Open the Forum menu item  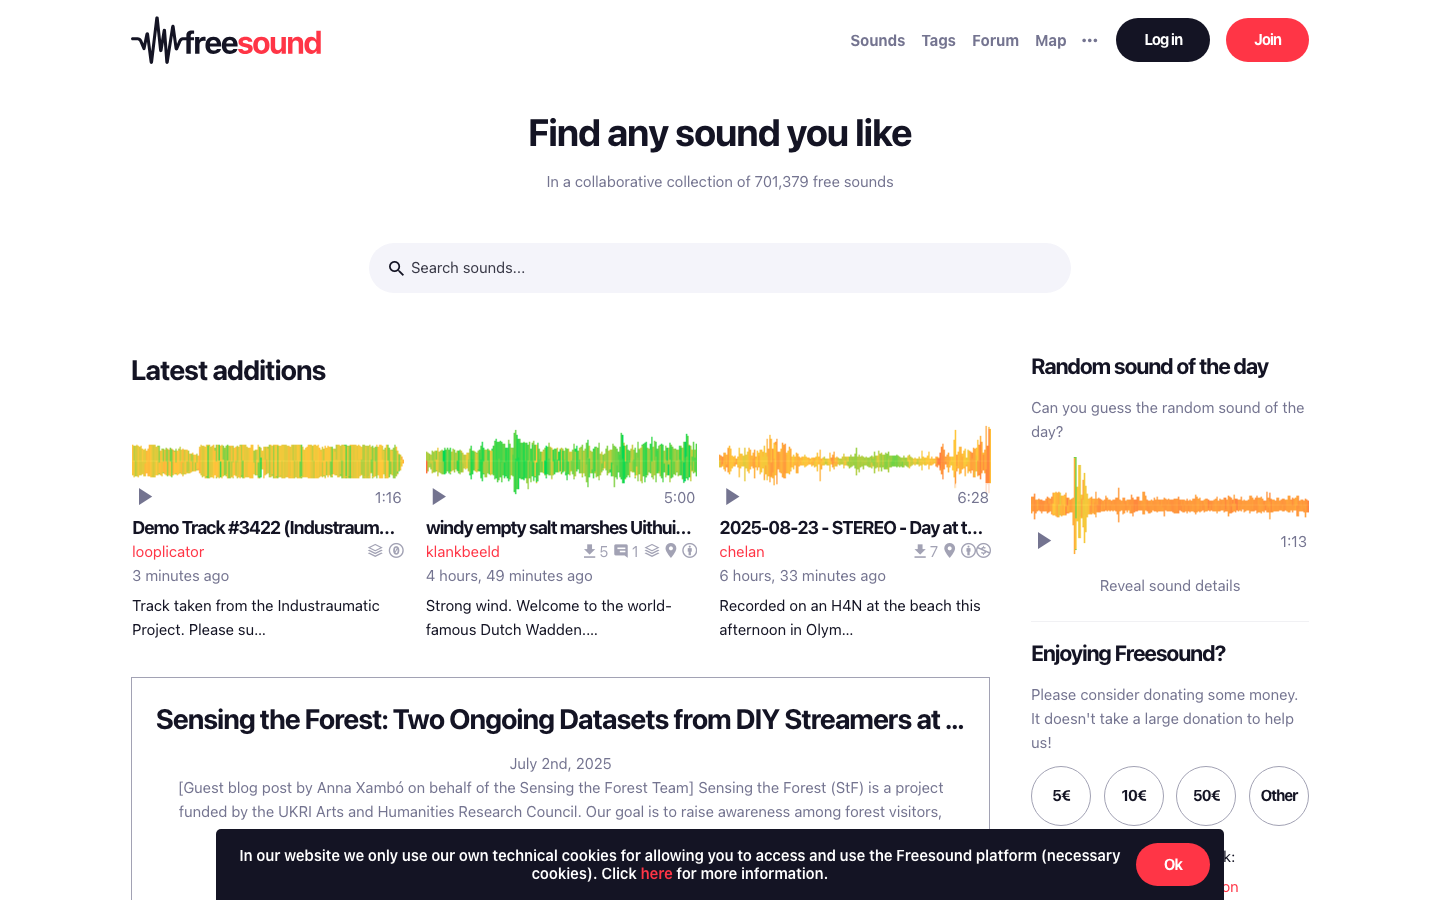point(995,41)
